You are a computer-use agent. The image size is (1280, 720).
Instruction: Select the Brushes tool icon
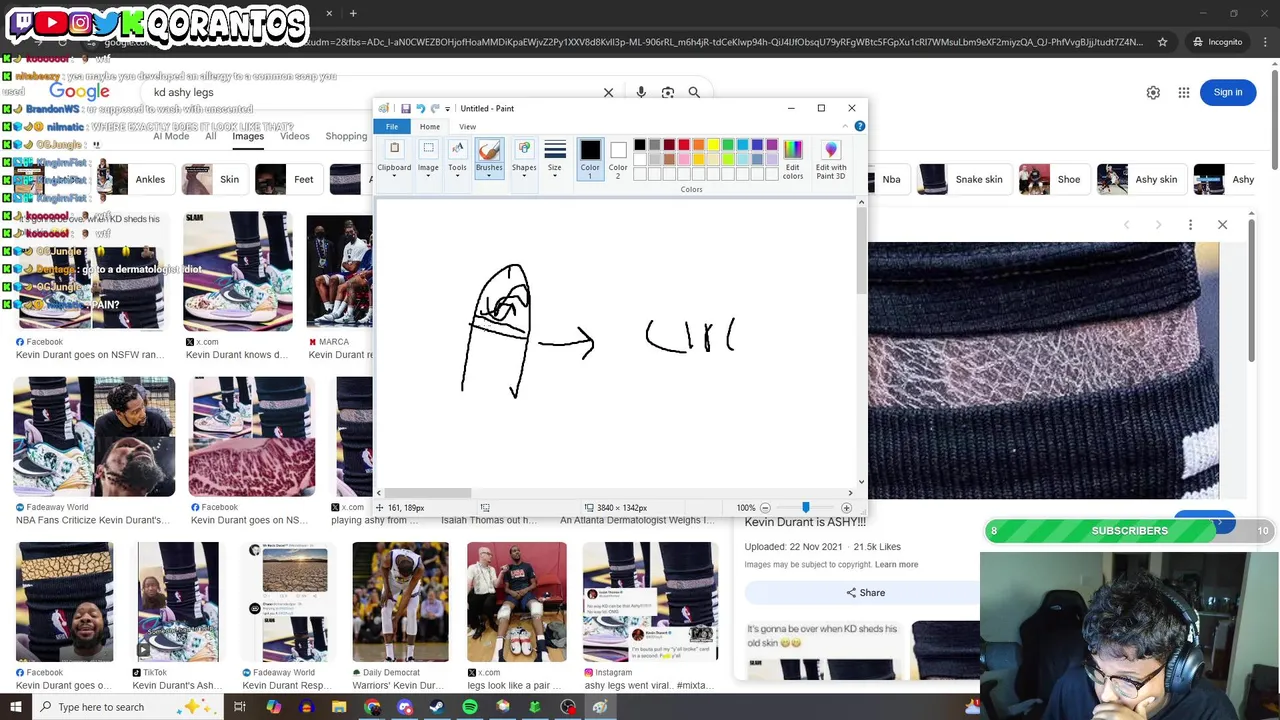489,150
